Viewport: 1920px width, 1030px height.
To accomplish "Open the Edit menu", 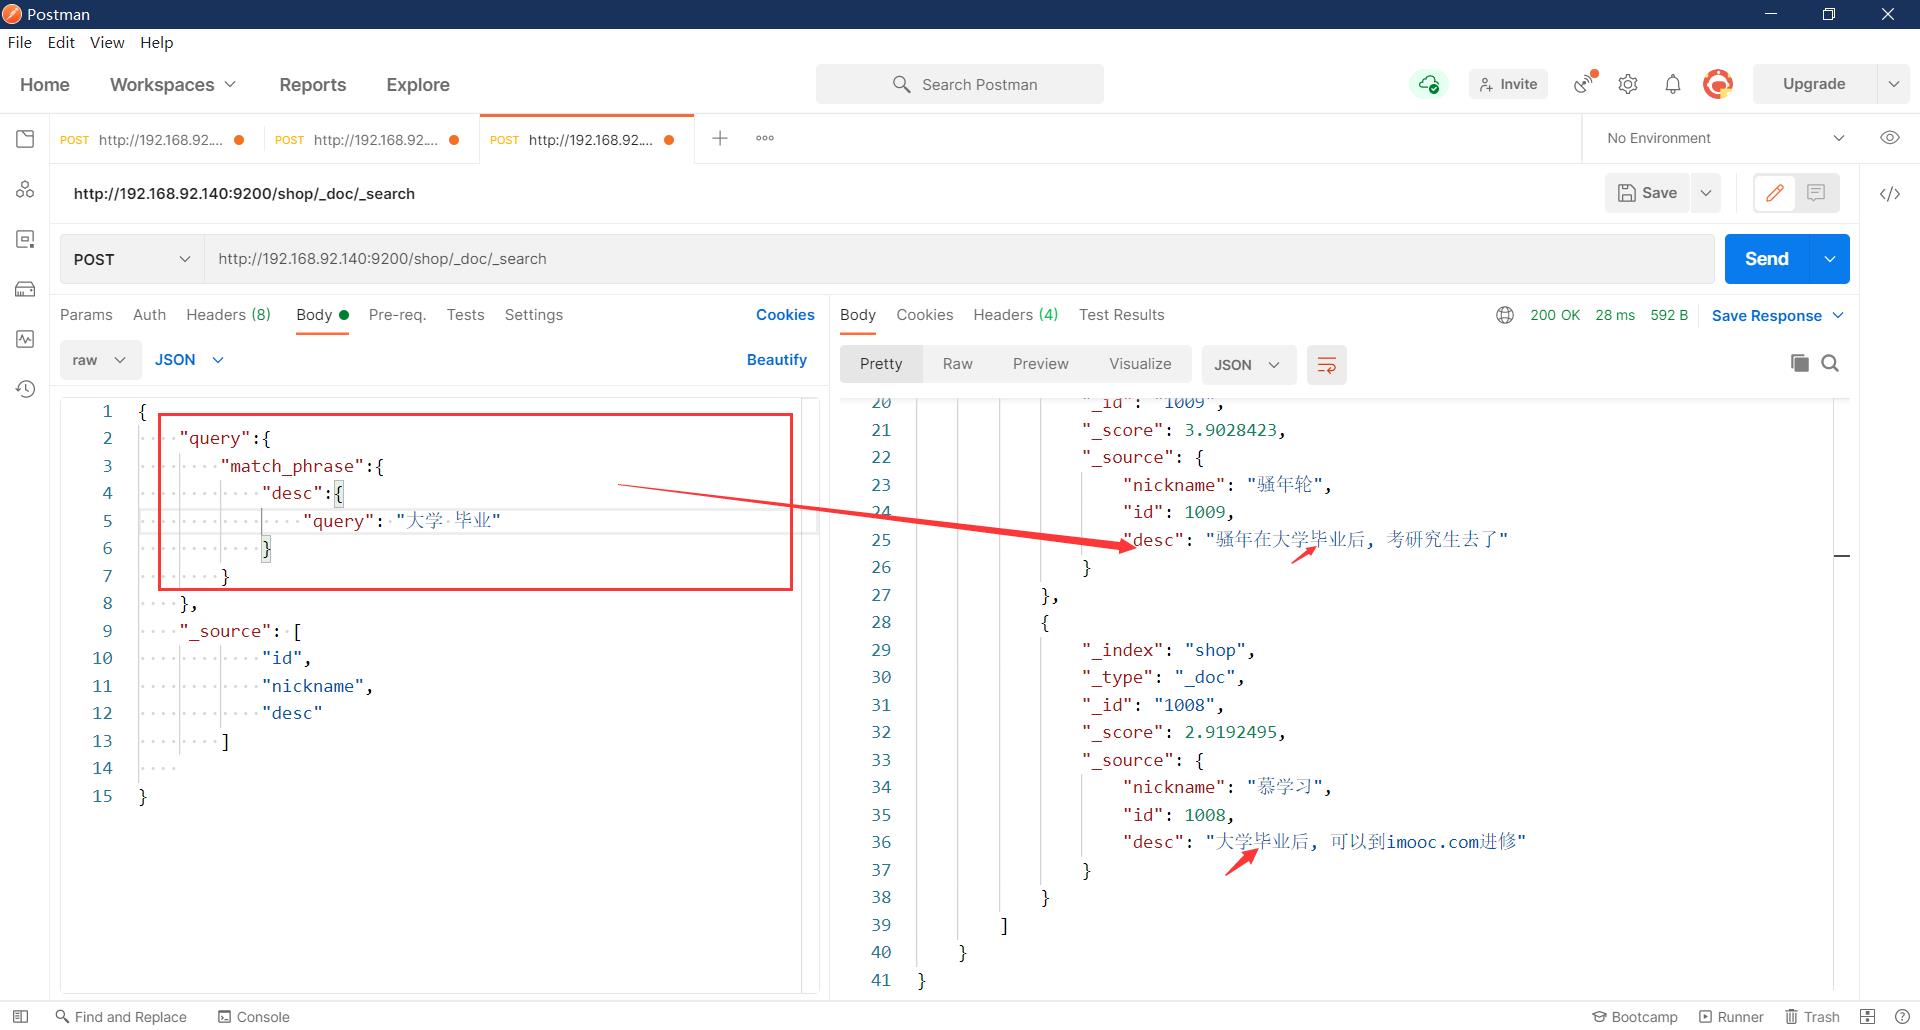I will coord(61,42).
